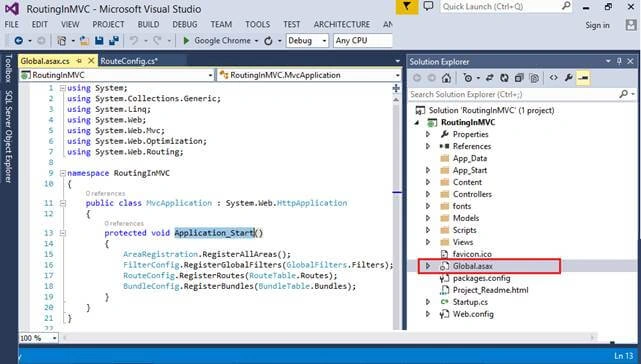Click the Refresh browser icon in toolbar
The height and width of the screenshot is (364, 641).
click(x=268, y=40)
